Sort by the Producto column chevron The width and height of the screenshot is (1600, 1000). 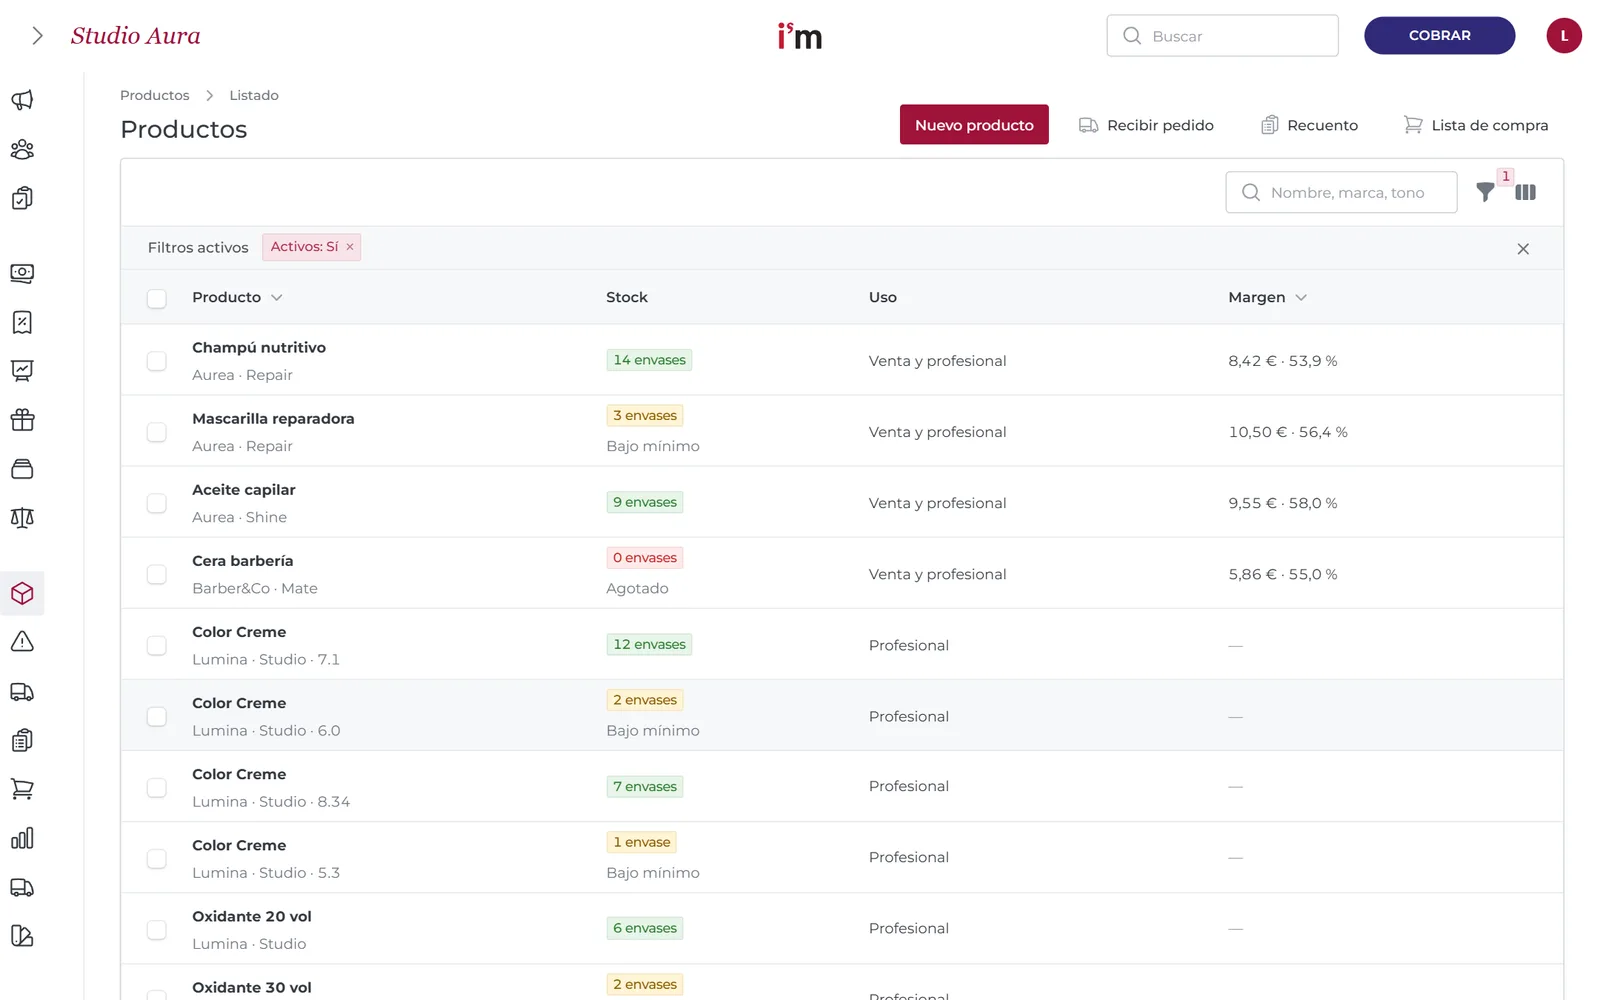click(277, 298)
